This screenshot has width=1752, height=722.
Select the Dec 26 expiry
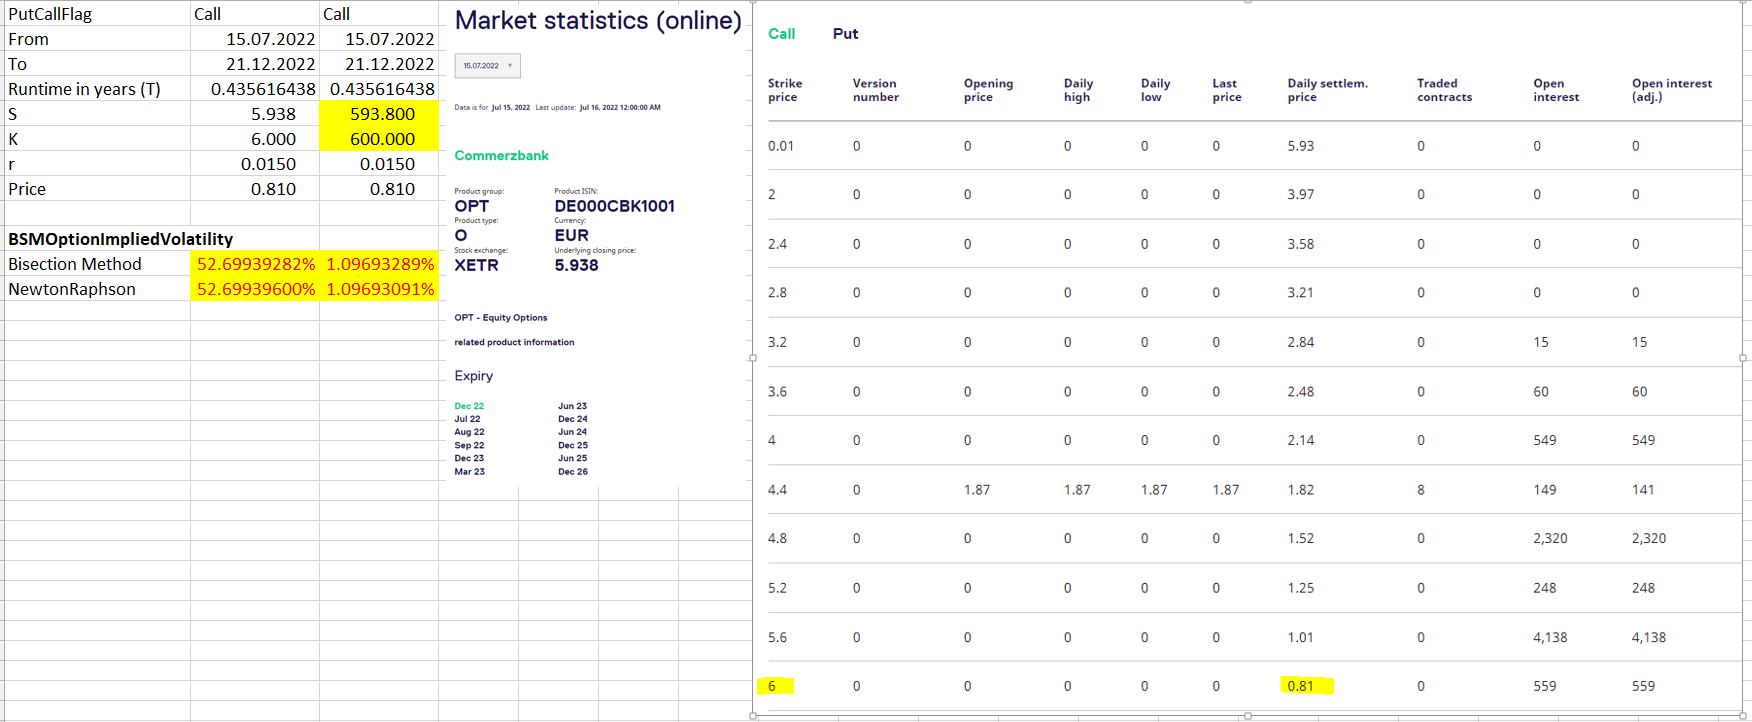coord(572,471)
